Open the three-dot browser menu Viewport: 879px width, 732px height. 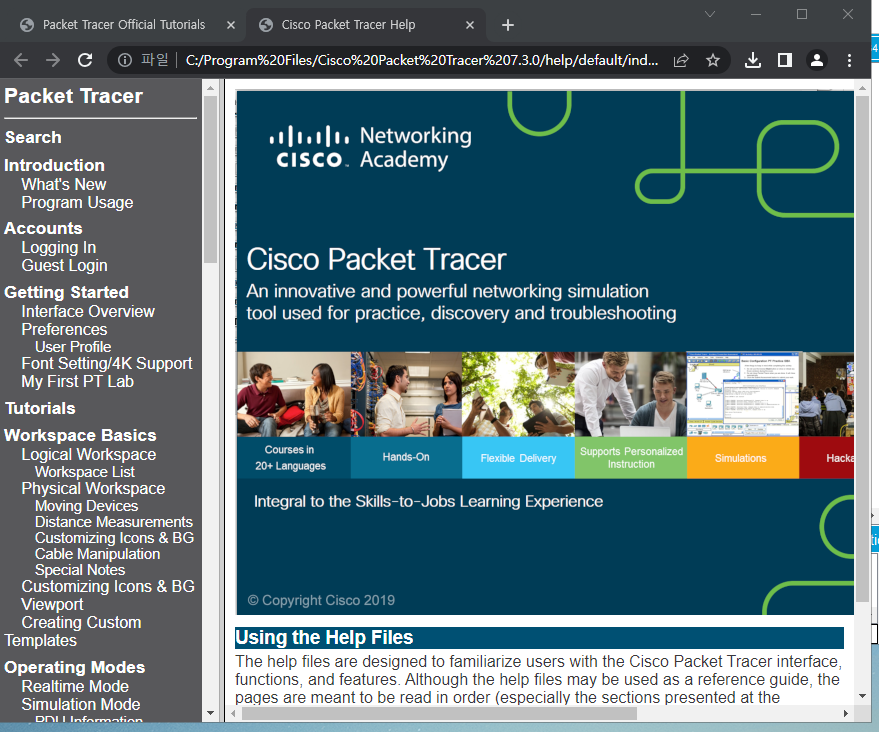click(849, 60)
